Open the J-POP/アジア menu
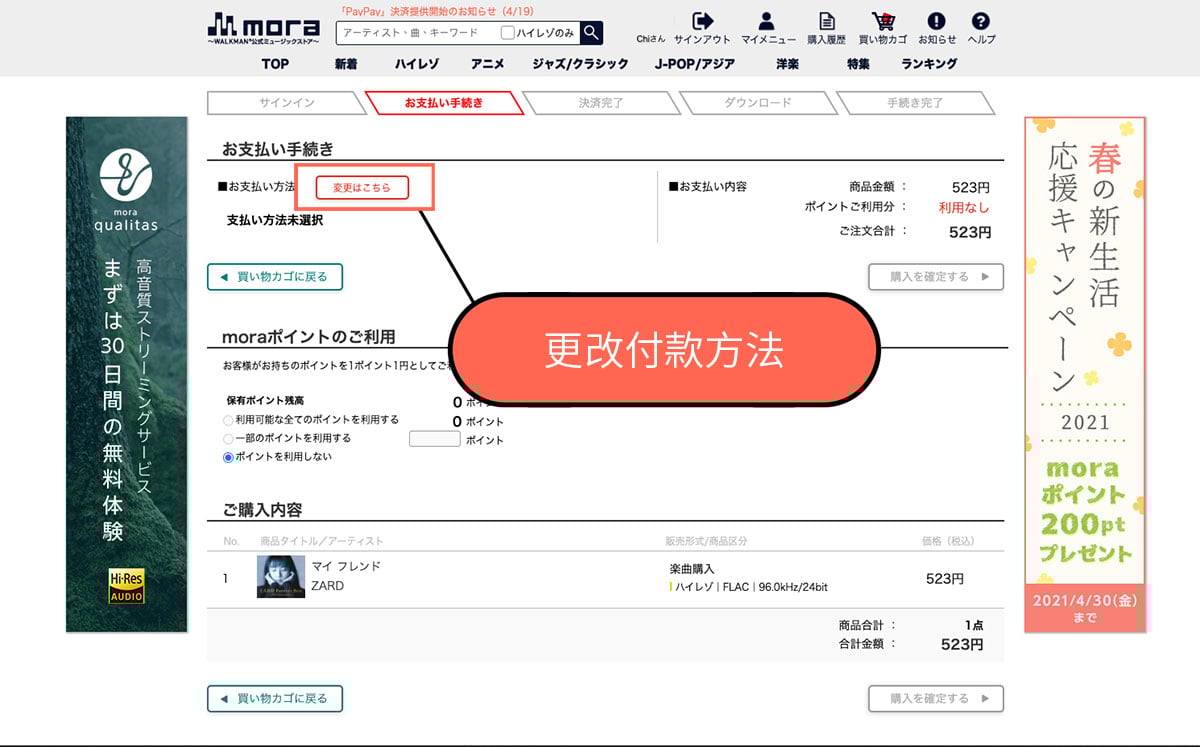Image resolution: width=1200 pixels, height=747 pixels. pyautogui.click(x=695, y=64)
